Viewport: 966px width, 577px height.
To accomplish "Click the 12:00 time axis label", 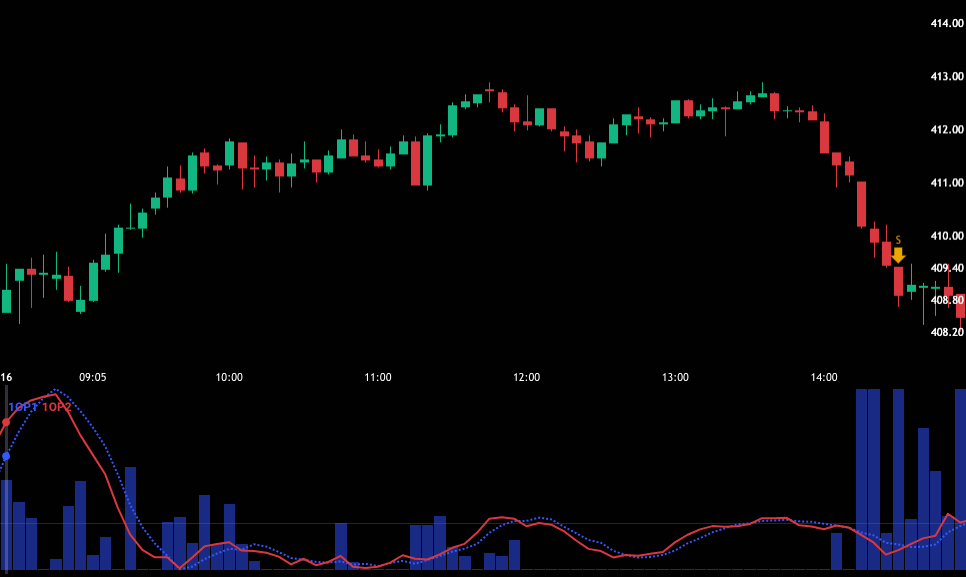I will pos(526,377).
